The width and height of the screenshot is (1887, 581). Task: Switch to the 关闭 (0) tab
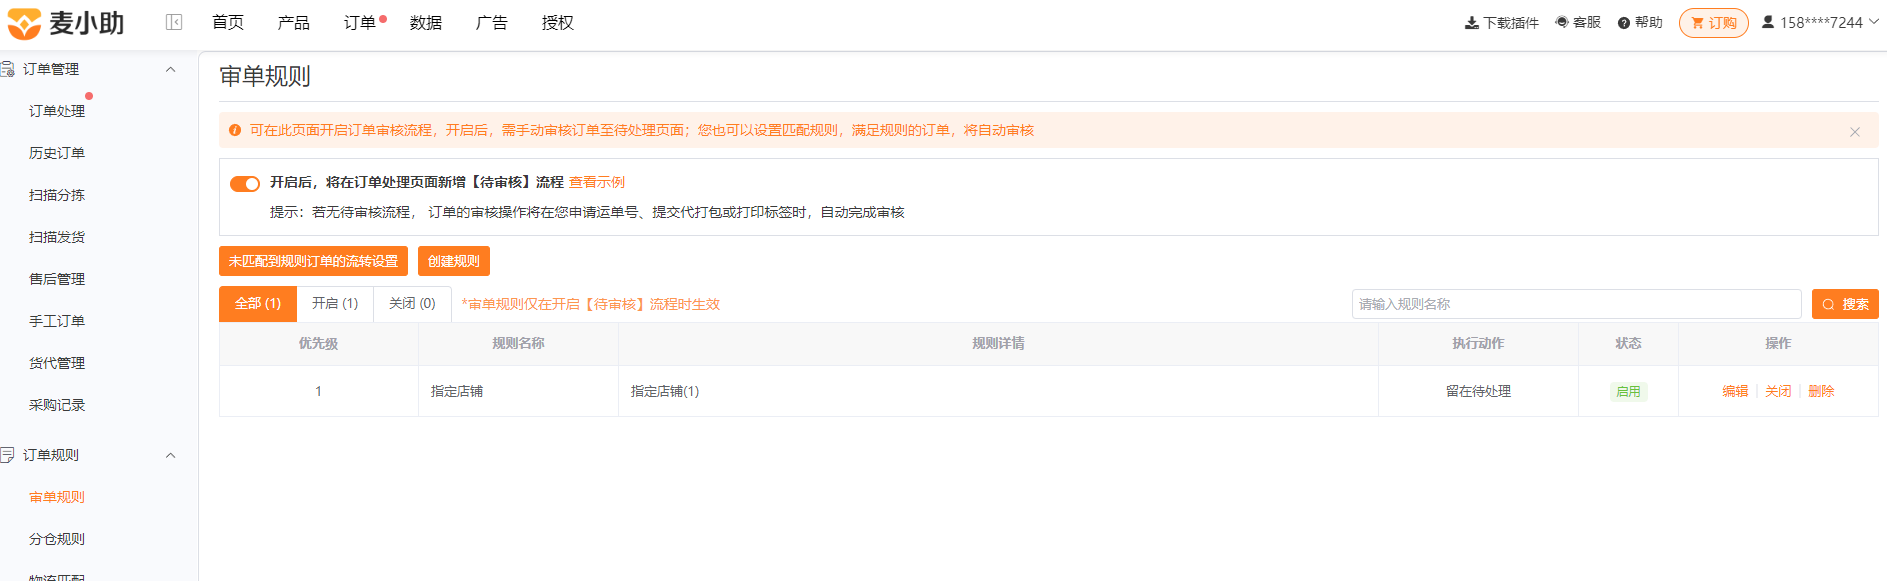coord(412,303)
